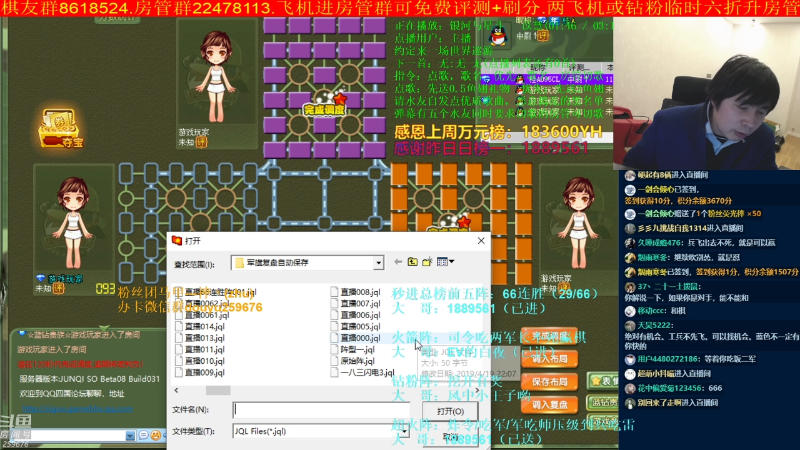Expand the game chat input dropdown arrow

[x=130, y=435]
